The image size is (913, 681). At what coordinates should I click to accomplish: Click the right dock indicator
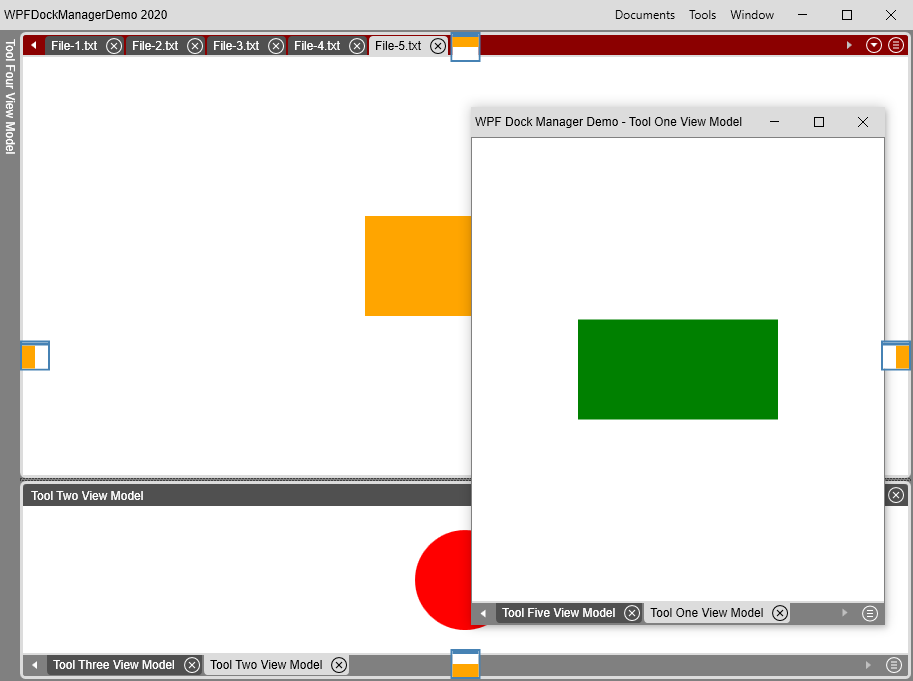click(896, 356)
